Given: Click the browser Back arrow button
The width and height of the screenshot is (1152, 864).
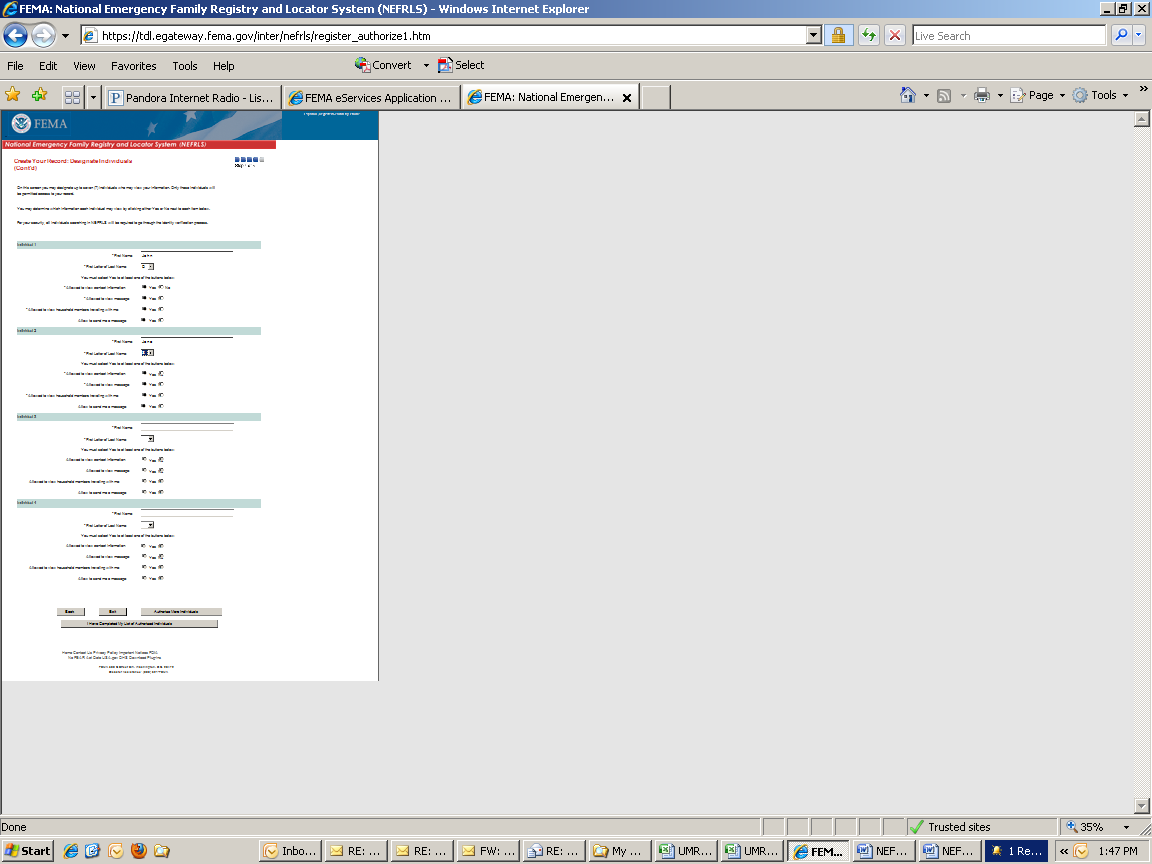Looking at the screenshot, I should [x=15, y=36].
